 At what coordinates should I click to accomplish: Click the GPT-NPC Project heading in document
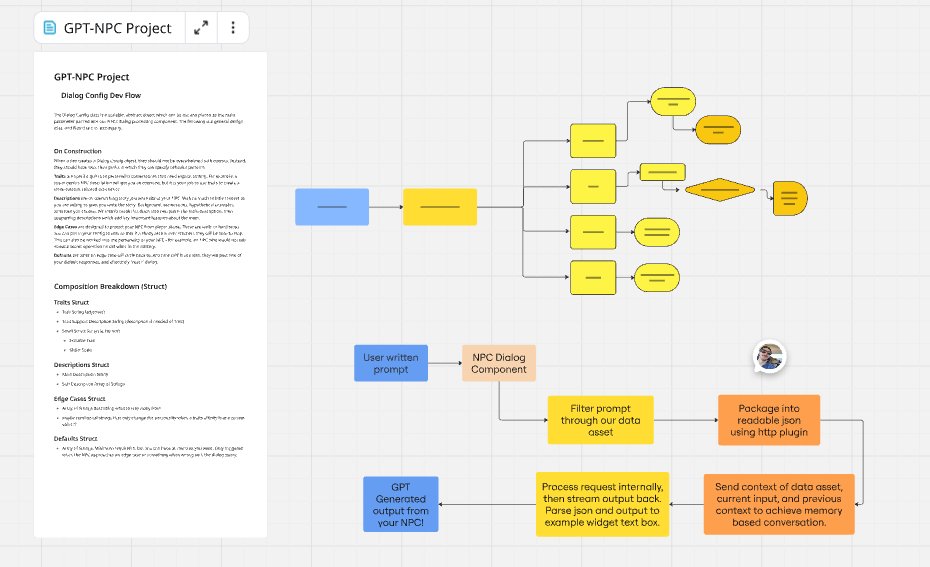point(91,77)
